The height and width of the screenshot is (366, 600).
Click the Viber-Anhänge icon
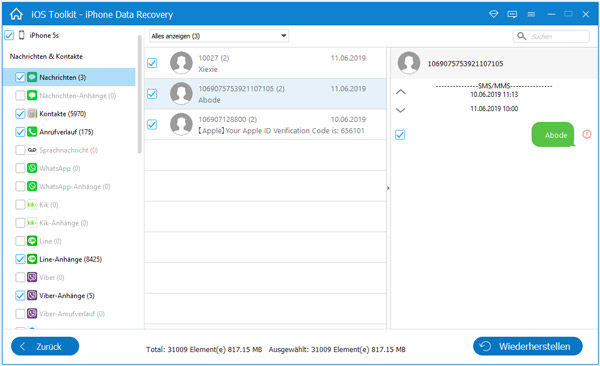(32, 296)
